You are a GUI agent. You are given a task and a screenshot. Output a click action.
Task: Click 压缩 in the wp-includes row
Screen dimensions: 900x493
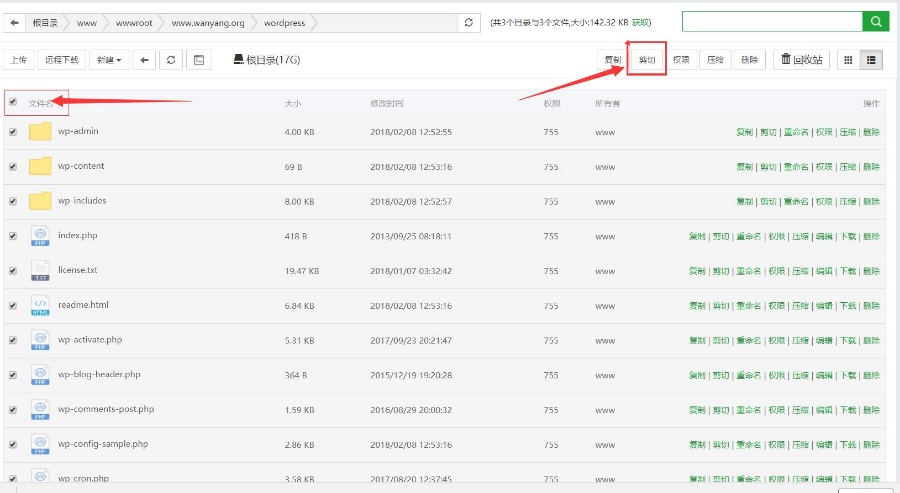(x=848, y=201)
